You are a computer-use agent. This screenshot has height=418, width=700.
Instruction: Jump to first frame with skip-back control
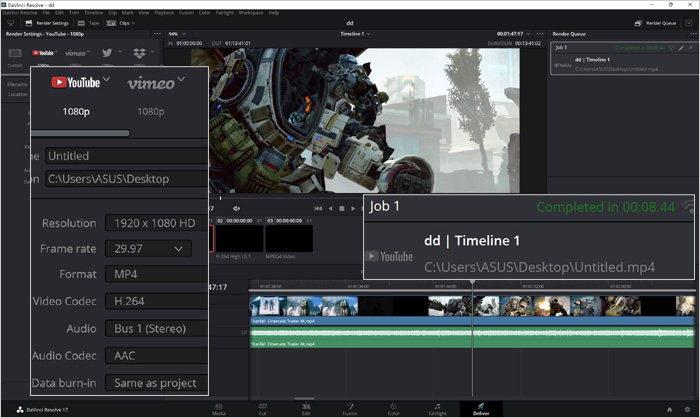tap(318, 209)
